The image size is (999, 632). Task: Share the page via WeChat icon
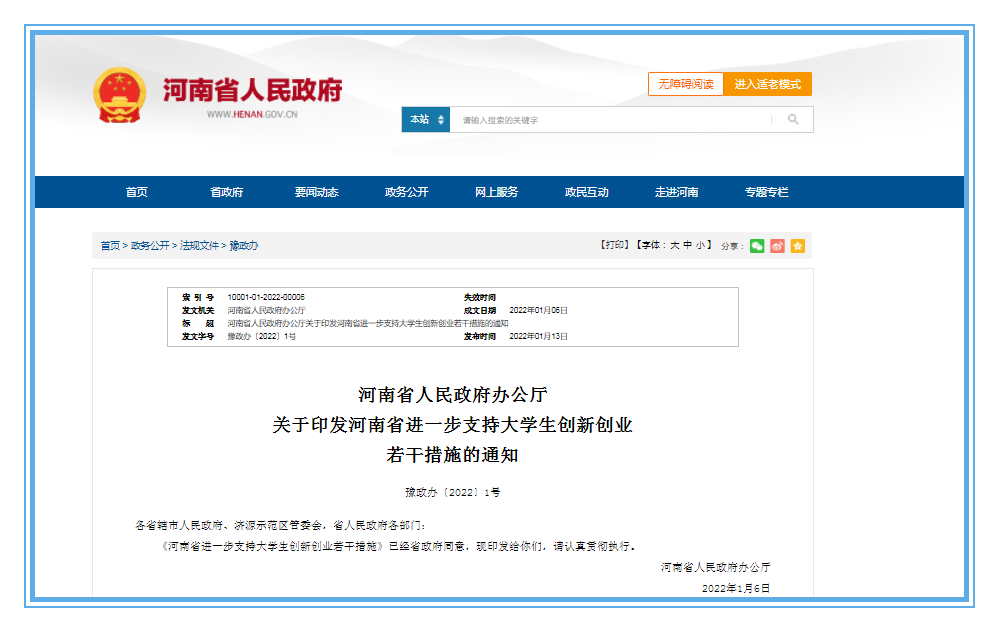[757, 246]
